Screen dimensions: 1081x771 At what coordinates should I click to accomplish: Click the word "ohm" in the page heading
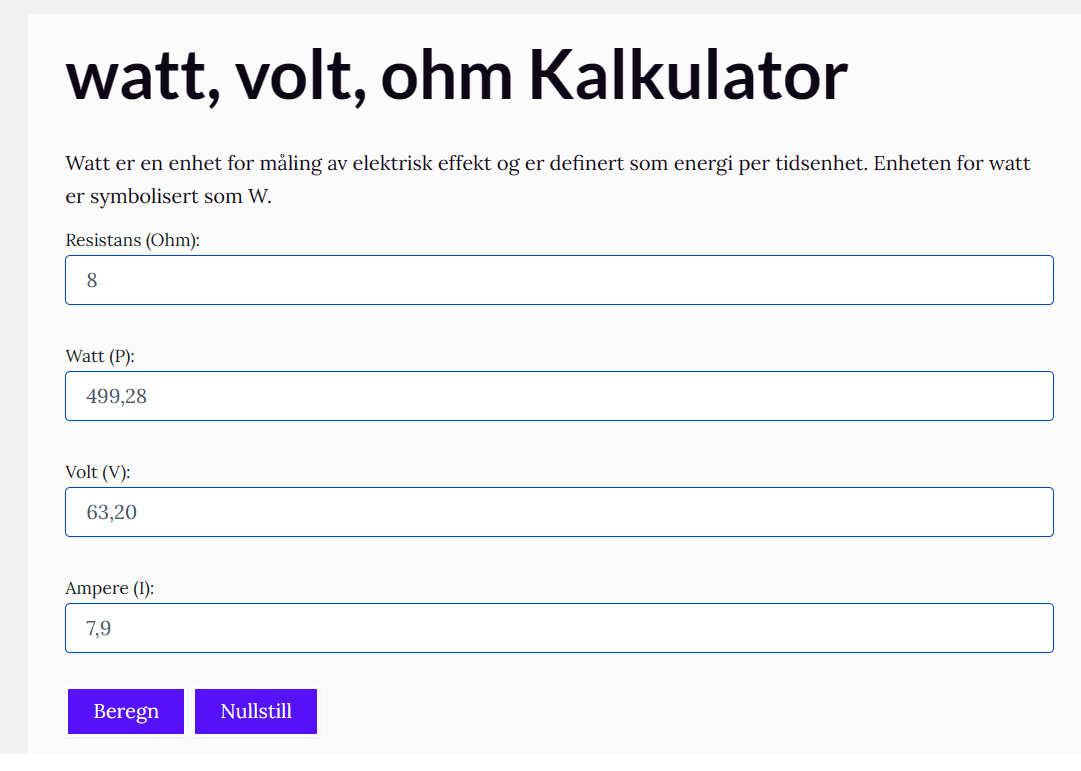click(446, 75)
